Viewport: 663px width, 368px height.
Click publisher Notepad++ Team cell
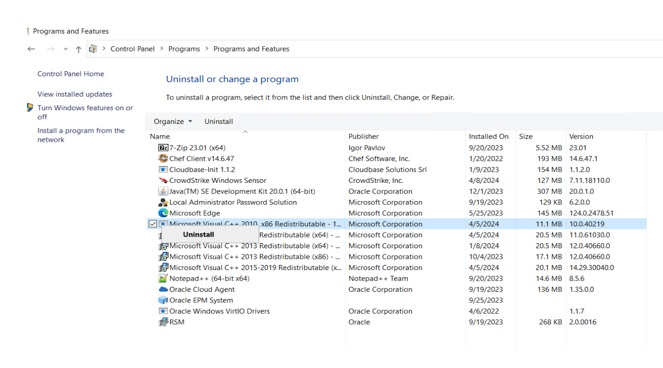click(x=378, y=279)
